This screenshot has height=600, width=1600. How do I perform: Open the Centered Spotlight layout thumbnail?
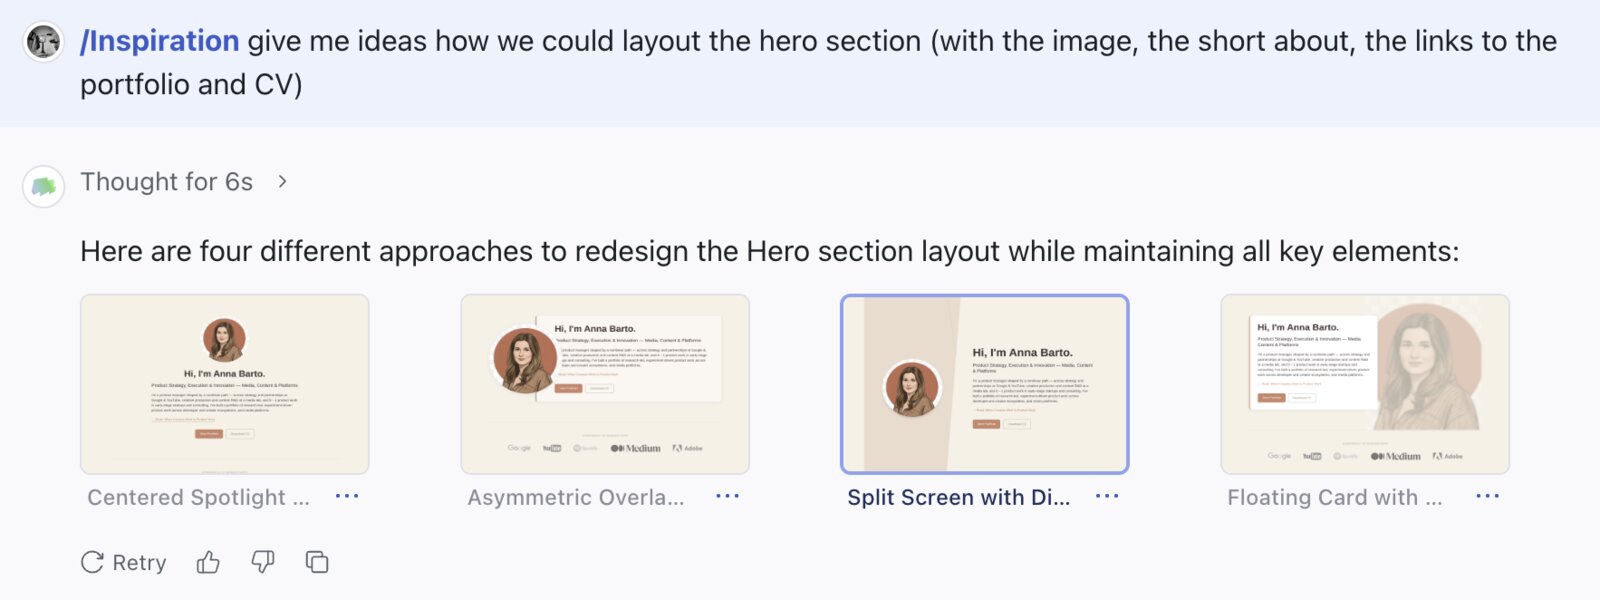[225, 384]
